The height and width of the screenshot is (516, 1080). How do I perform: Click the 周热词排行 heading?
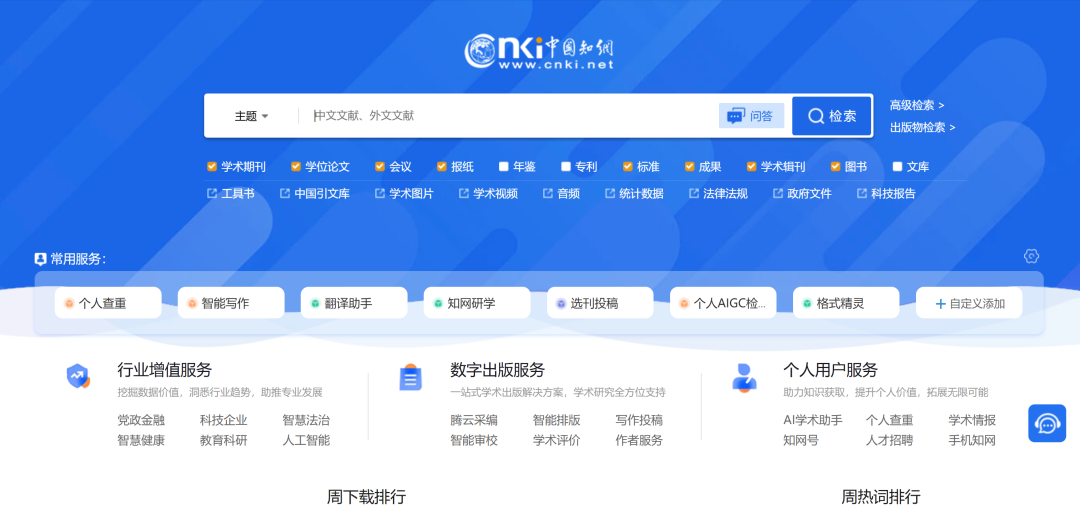(x=880, y=497)
